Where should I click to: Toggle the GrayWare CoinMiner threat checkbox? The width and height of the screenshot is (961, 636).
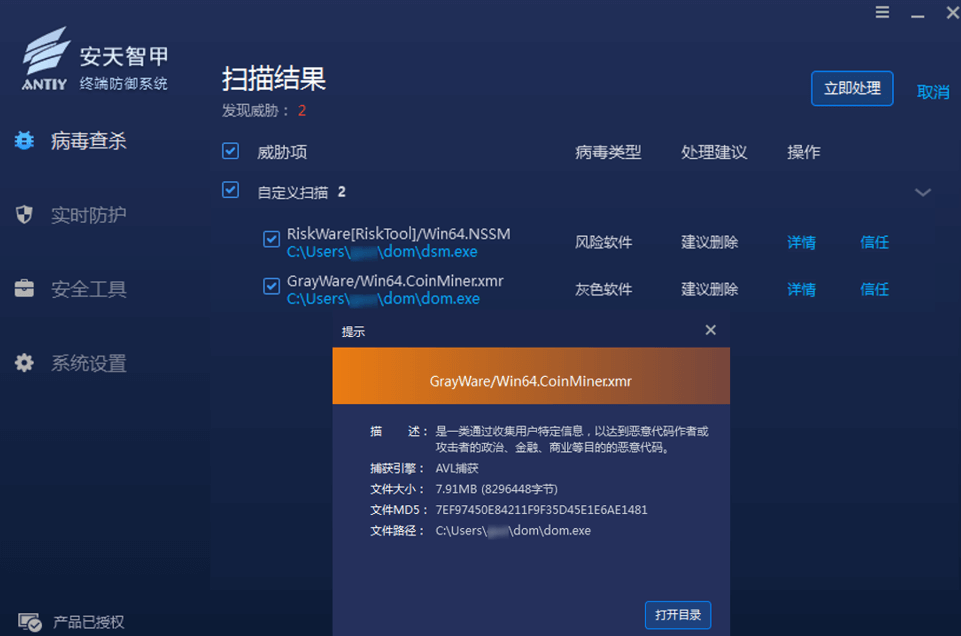271,287
